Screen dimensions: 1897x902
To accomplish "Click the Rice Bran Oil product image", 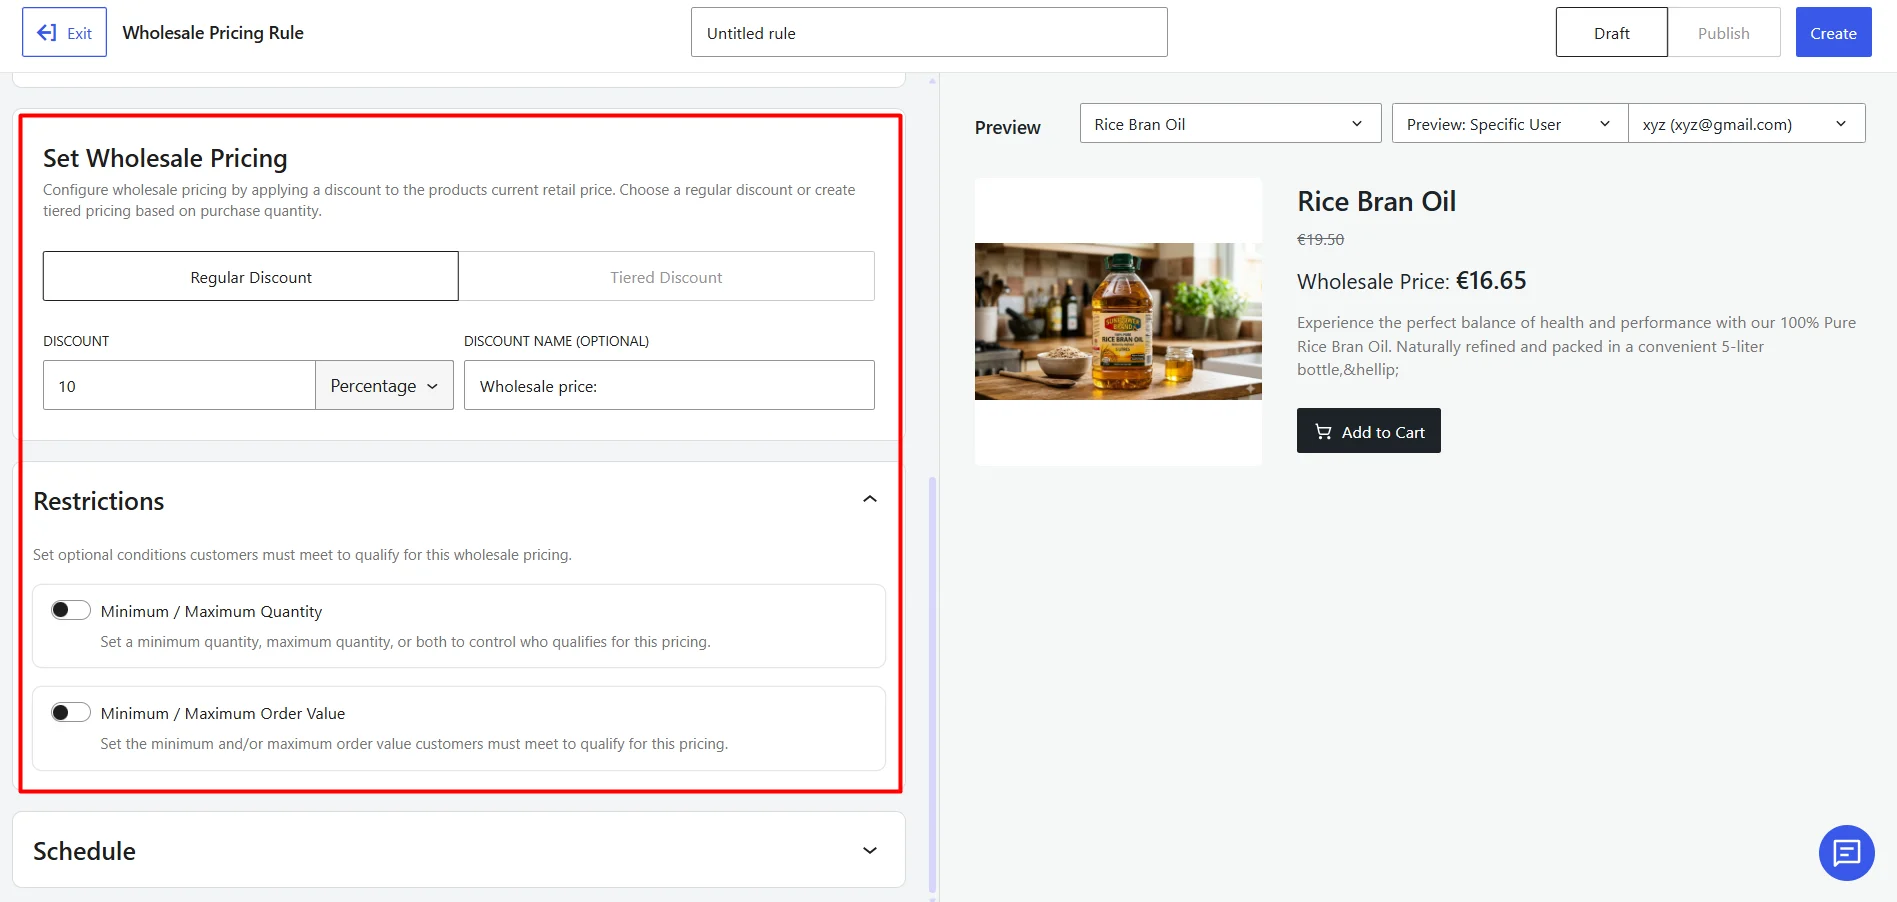I will 1118,321.
